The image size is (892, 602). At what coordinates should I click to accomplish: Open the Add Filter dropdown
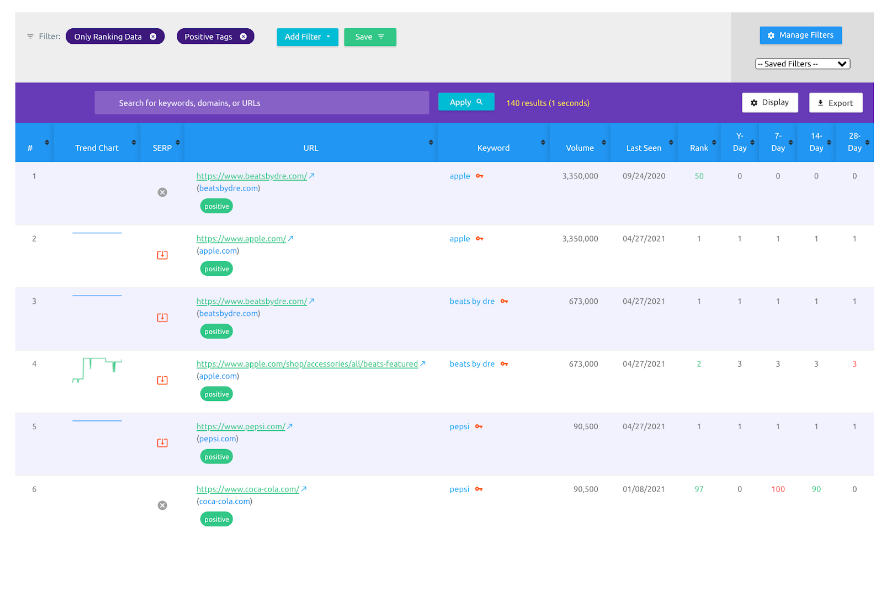click(307, 37)
